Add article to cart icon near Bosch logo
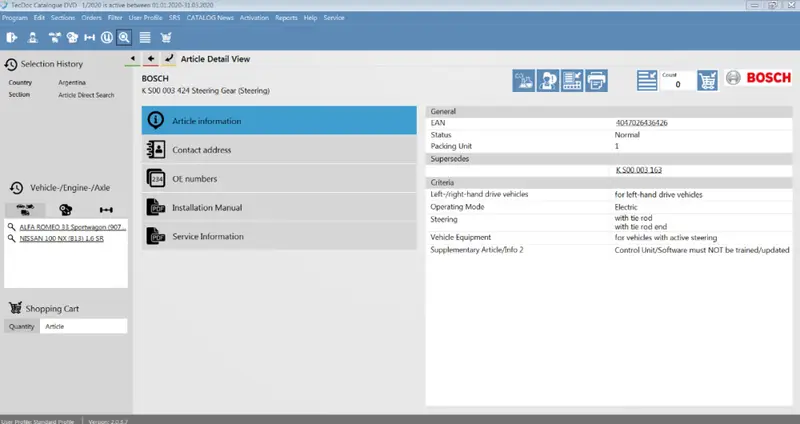This screenshot has height=424, width=800. (x=707, y=81)
